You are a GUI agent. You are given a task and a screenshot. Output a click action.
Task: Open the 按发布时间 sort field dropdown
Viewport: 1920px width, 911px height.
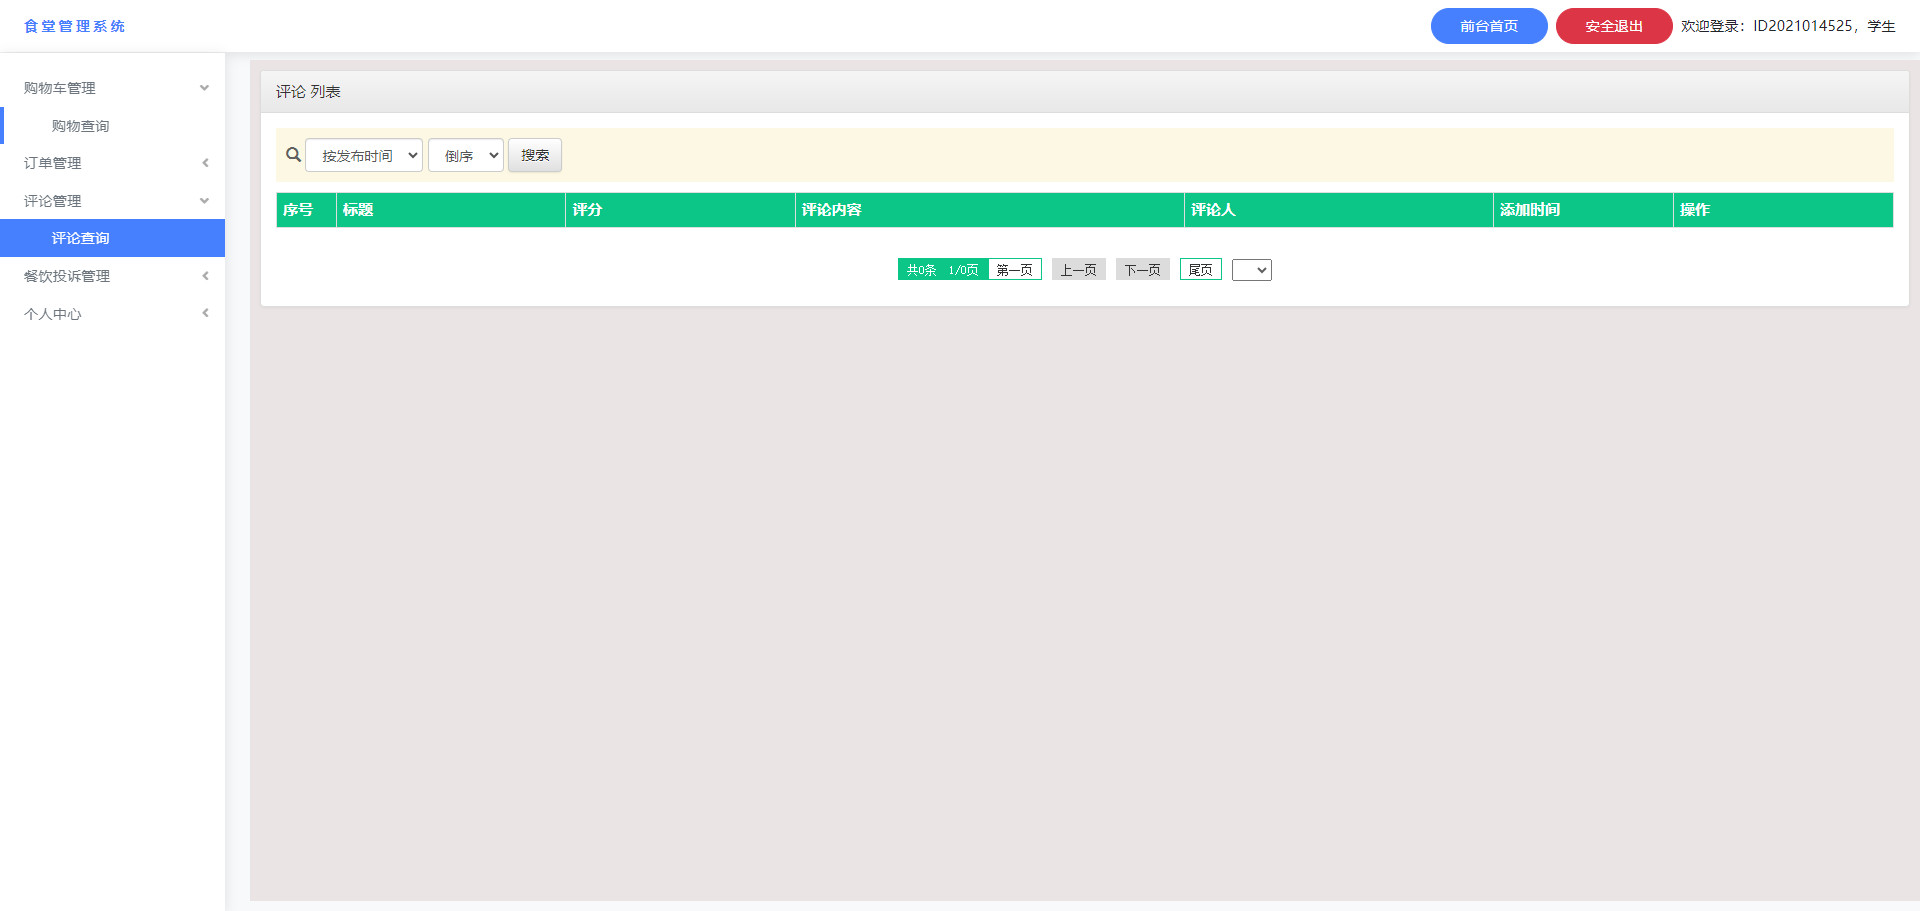click(364, 156)
